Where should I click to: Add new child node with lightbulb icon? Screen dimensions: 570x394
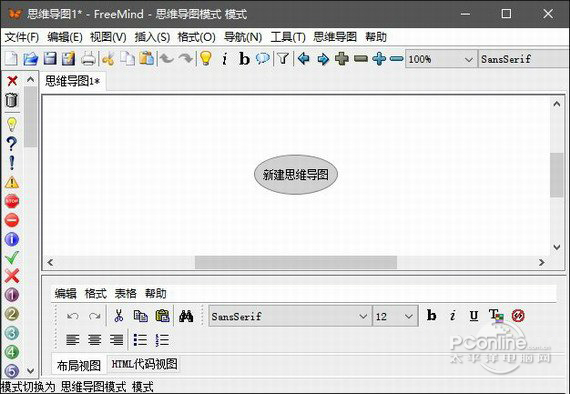[206, 59]
